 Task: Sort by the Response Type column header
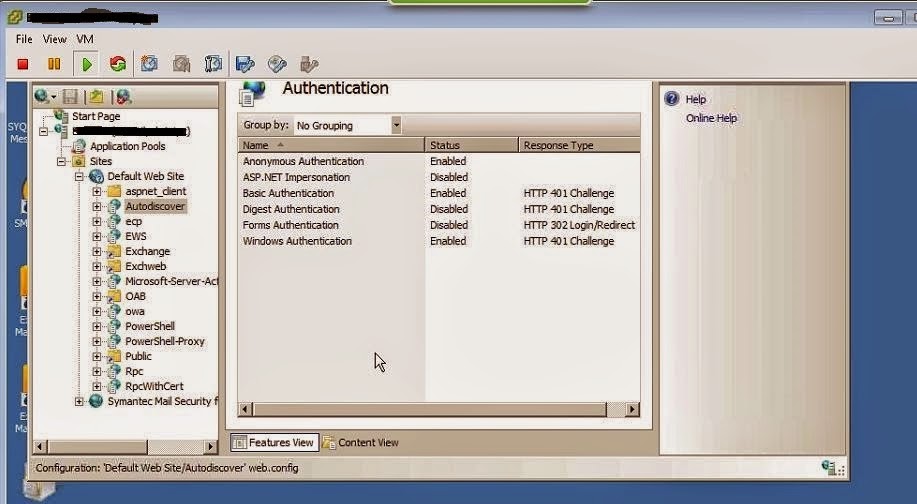coord(580,145)
